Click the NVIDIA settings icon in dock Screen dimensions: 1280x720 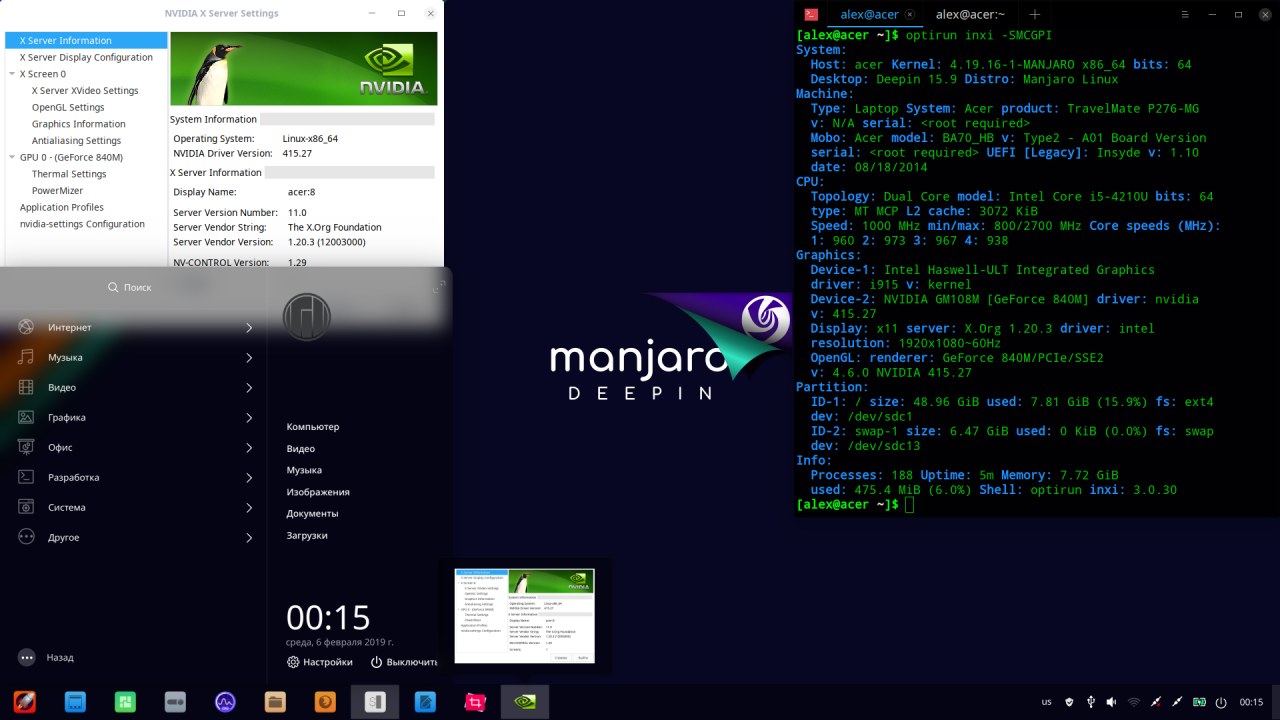click(x=525, y=702)
